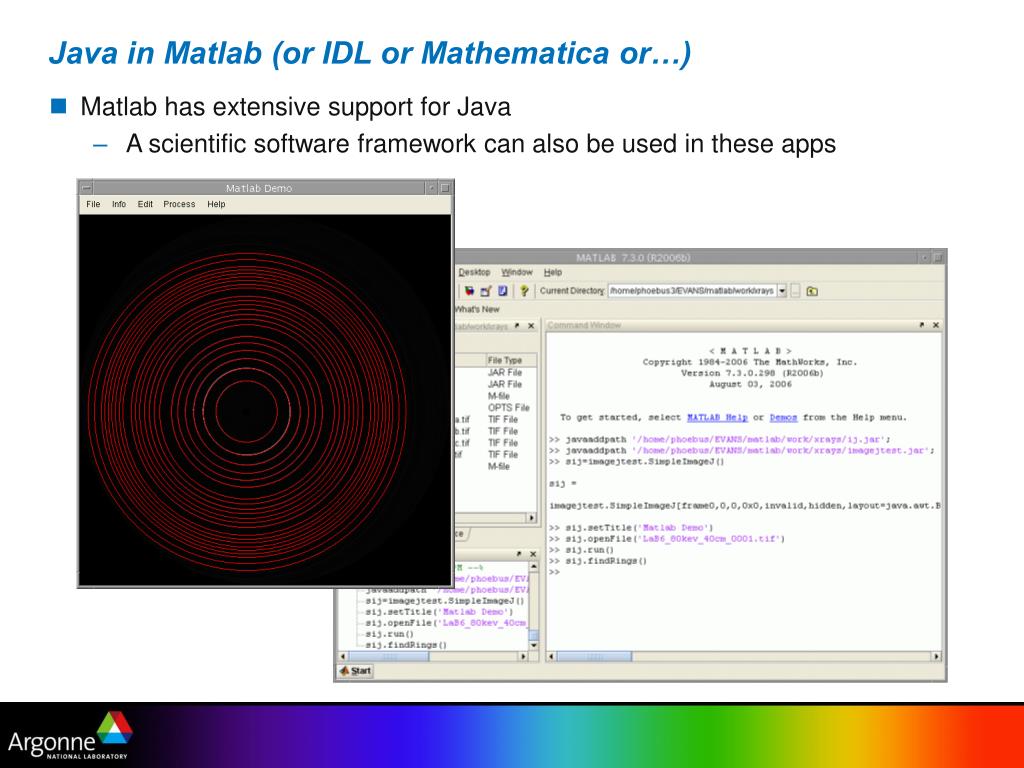This screenshot has height=768, width=1024.
Task: Go up one folder level icon
Action: (x=812, y=291)
